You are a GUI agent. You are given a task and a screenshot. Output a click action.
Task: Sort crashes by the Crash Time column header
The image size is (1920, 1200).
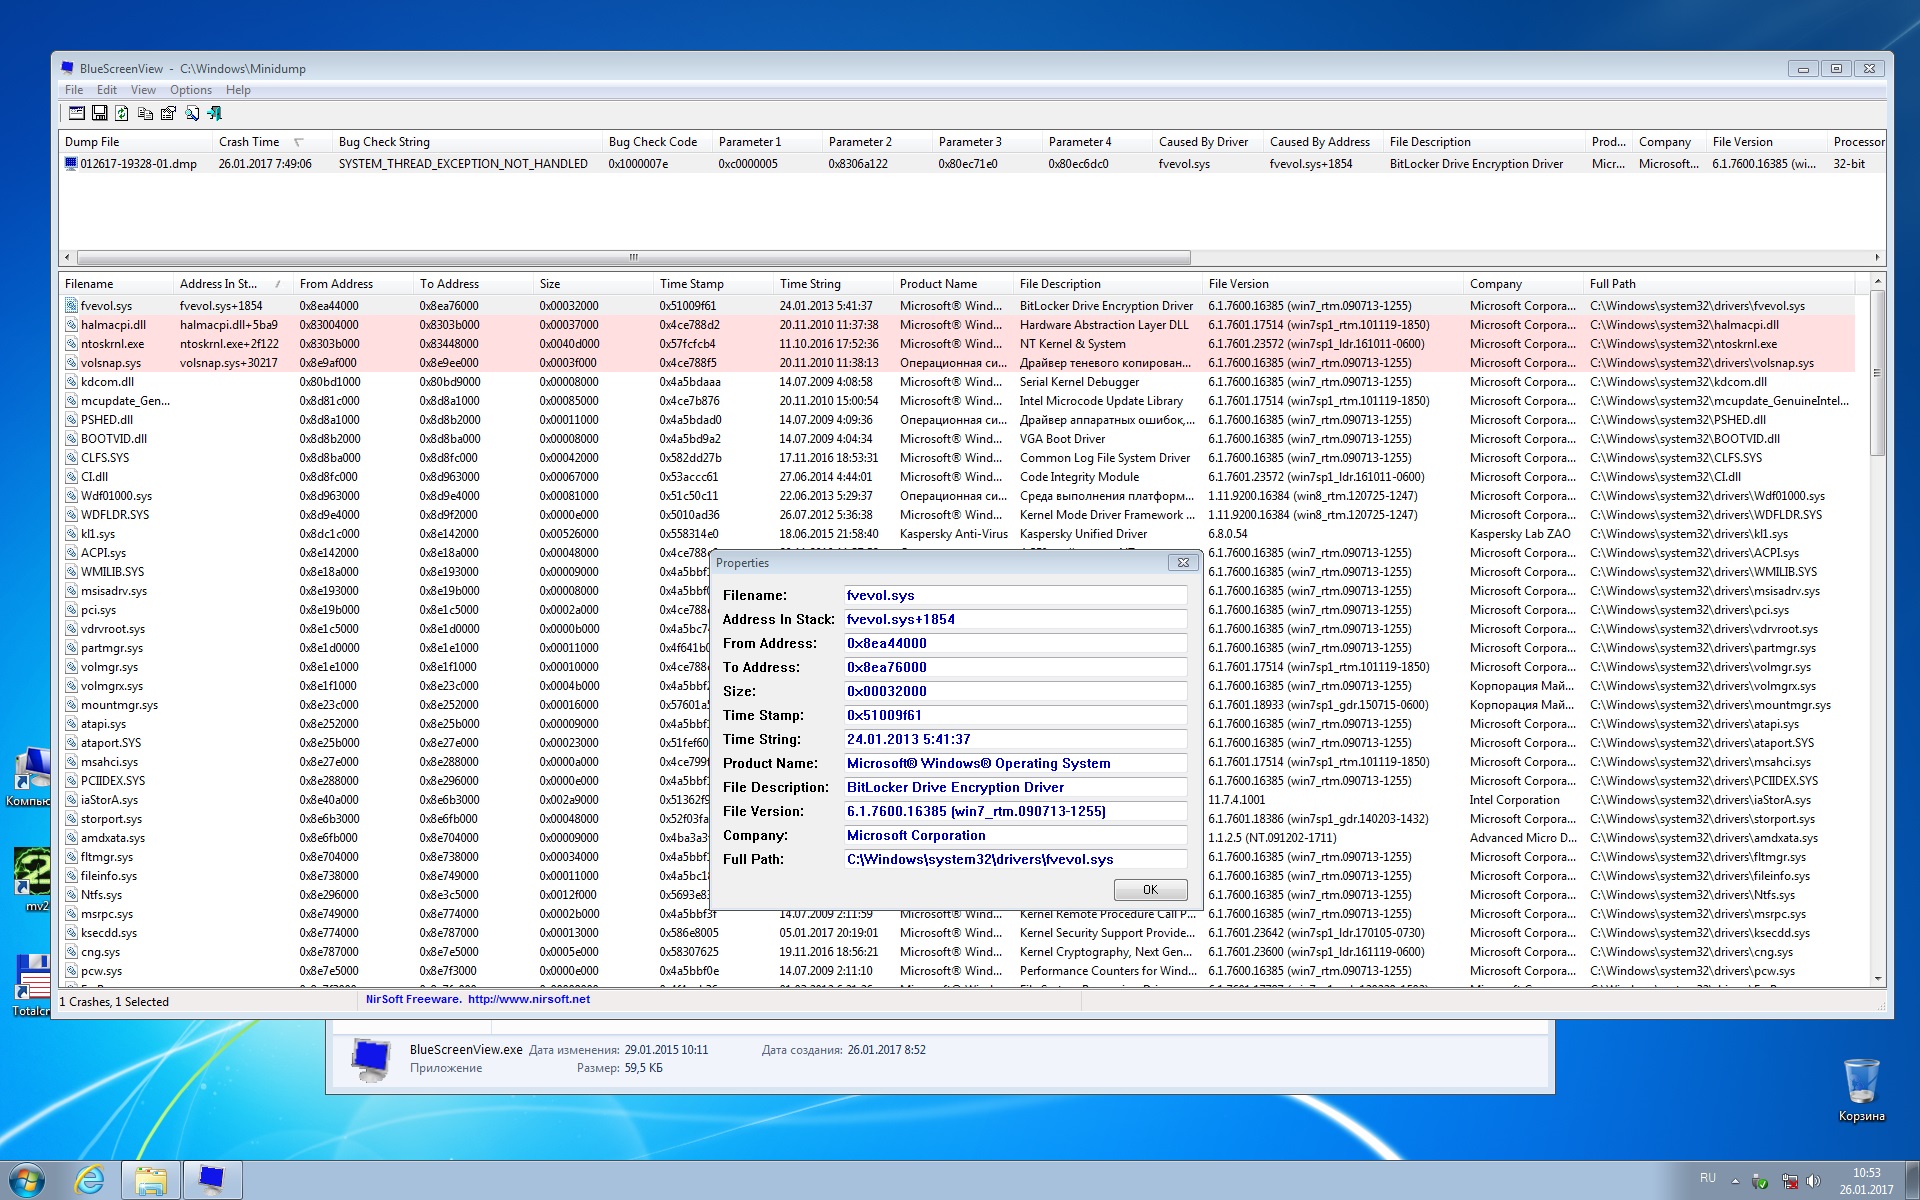(x=250, y=142)
